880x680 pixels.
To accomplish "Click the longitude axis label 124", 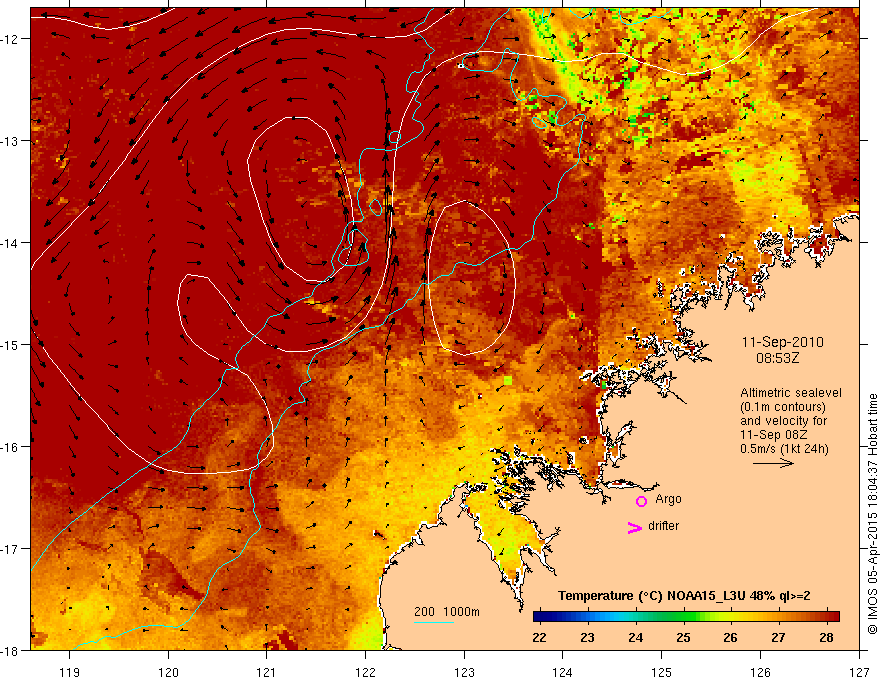I will point(563,672).
